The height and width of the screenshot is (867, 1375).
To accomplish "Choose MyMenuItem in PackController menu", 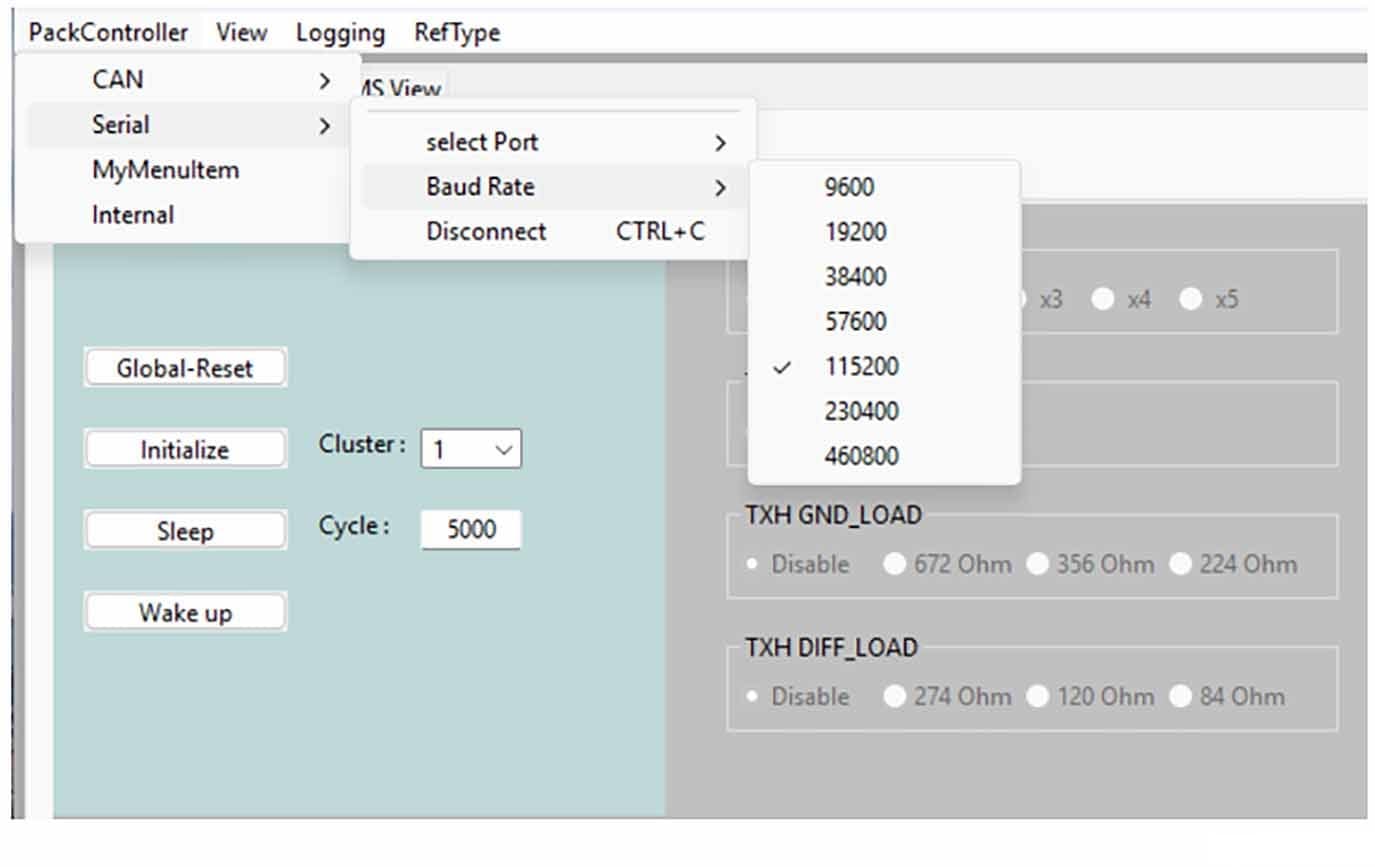I will pos(188,170).
